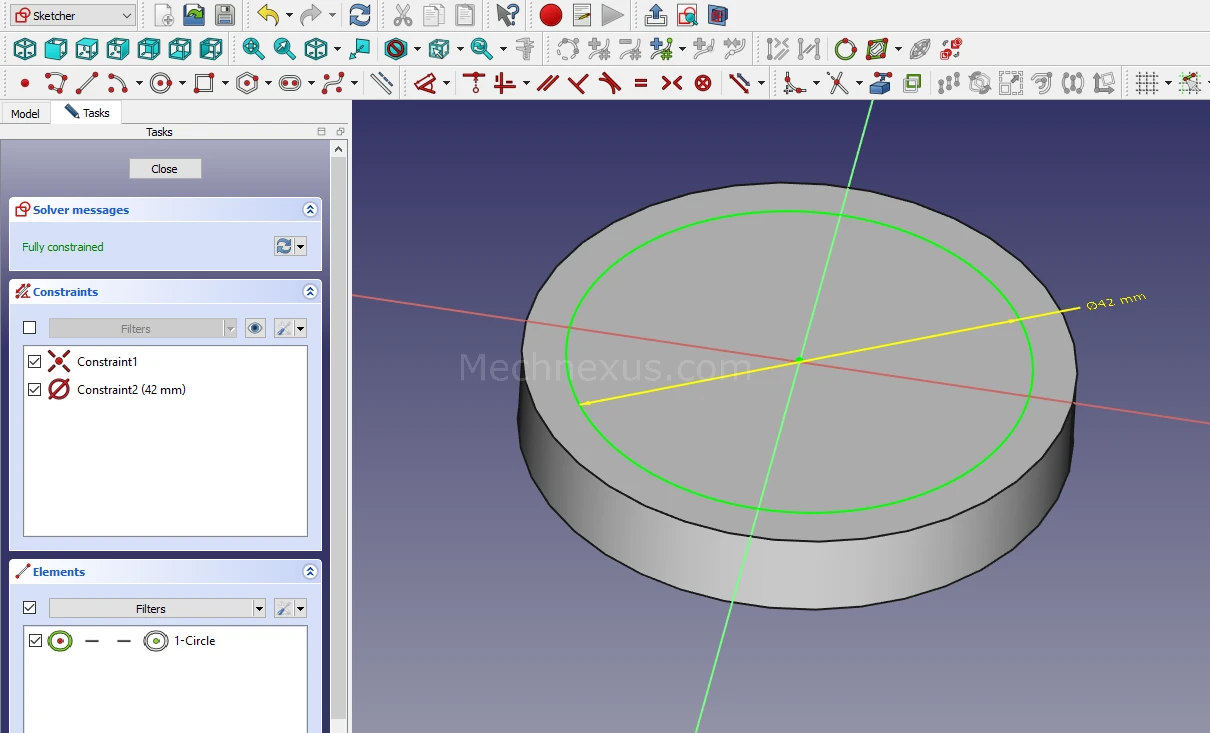Switch to the Model tab

coord(25,113)
